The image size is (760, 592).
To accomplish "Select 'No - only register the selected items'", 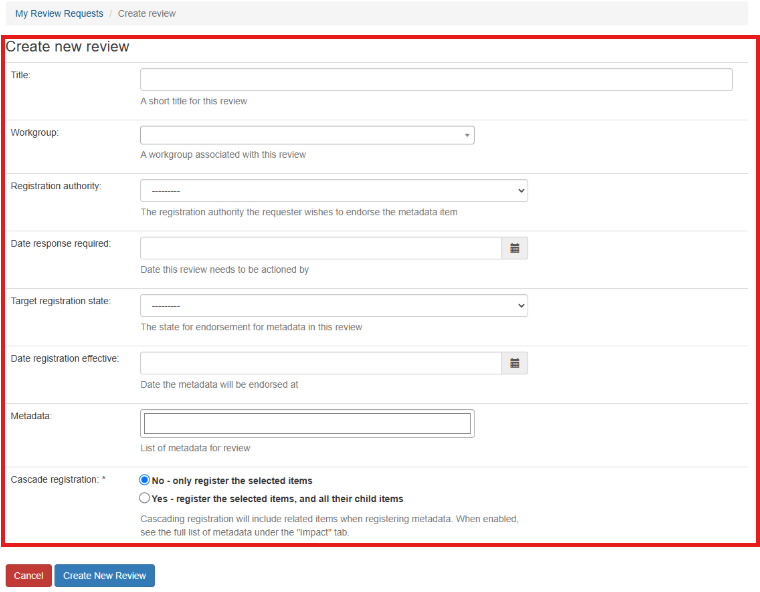I will coord(145,480).
